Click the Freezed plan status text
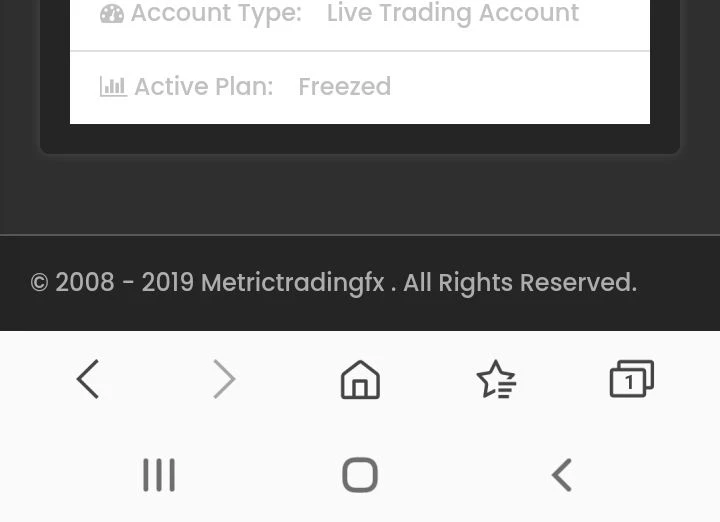Screen dimensions: 720x522 pyautogui.click(x=344, y=87)
